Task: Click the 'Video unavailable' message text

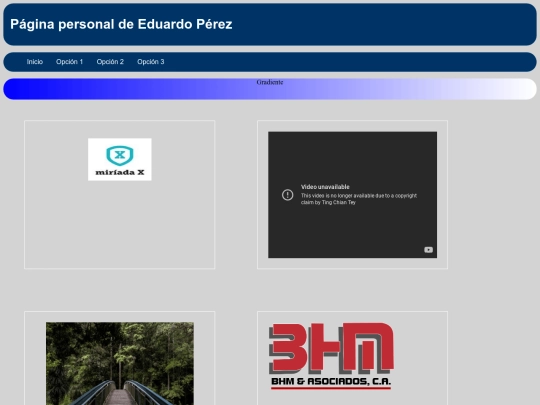Action: click(x=325, y=187)
